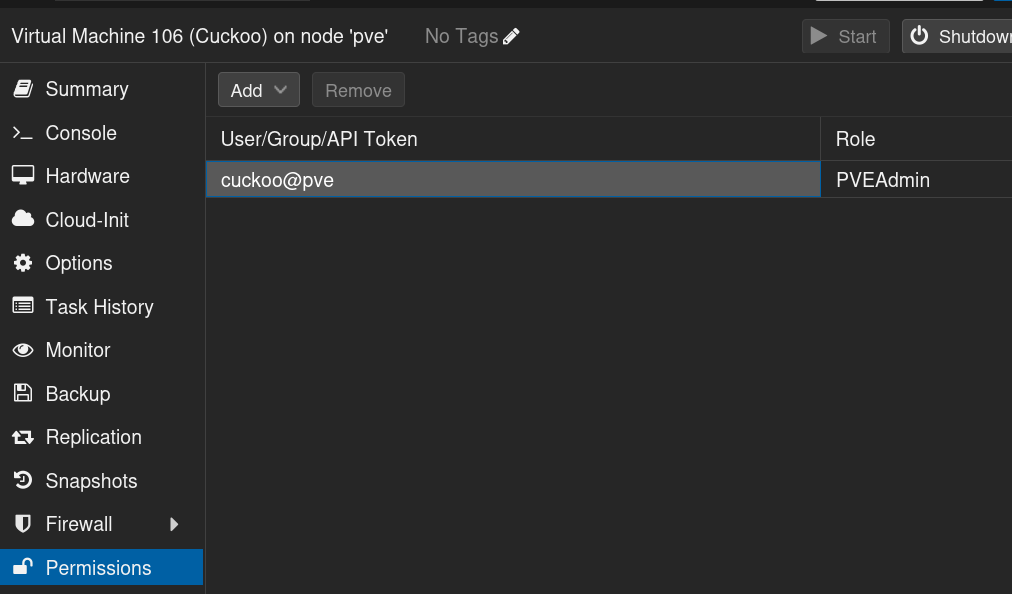The height and width of the screenshot is (594, 1012).
Task: Click the Snapshots history icon
Action: pyautogui.click(x=22, y=480)
